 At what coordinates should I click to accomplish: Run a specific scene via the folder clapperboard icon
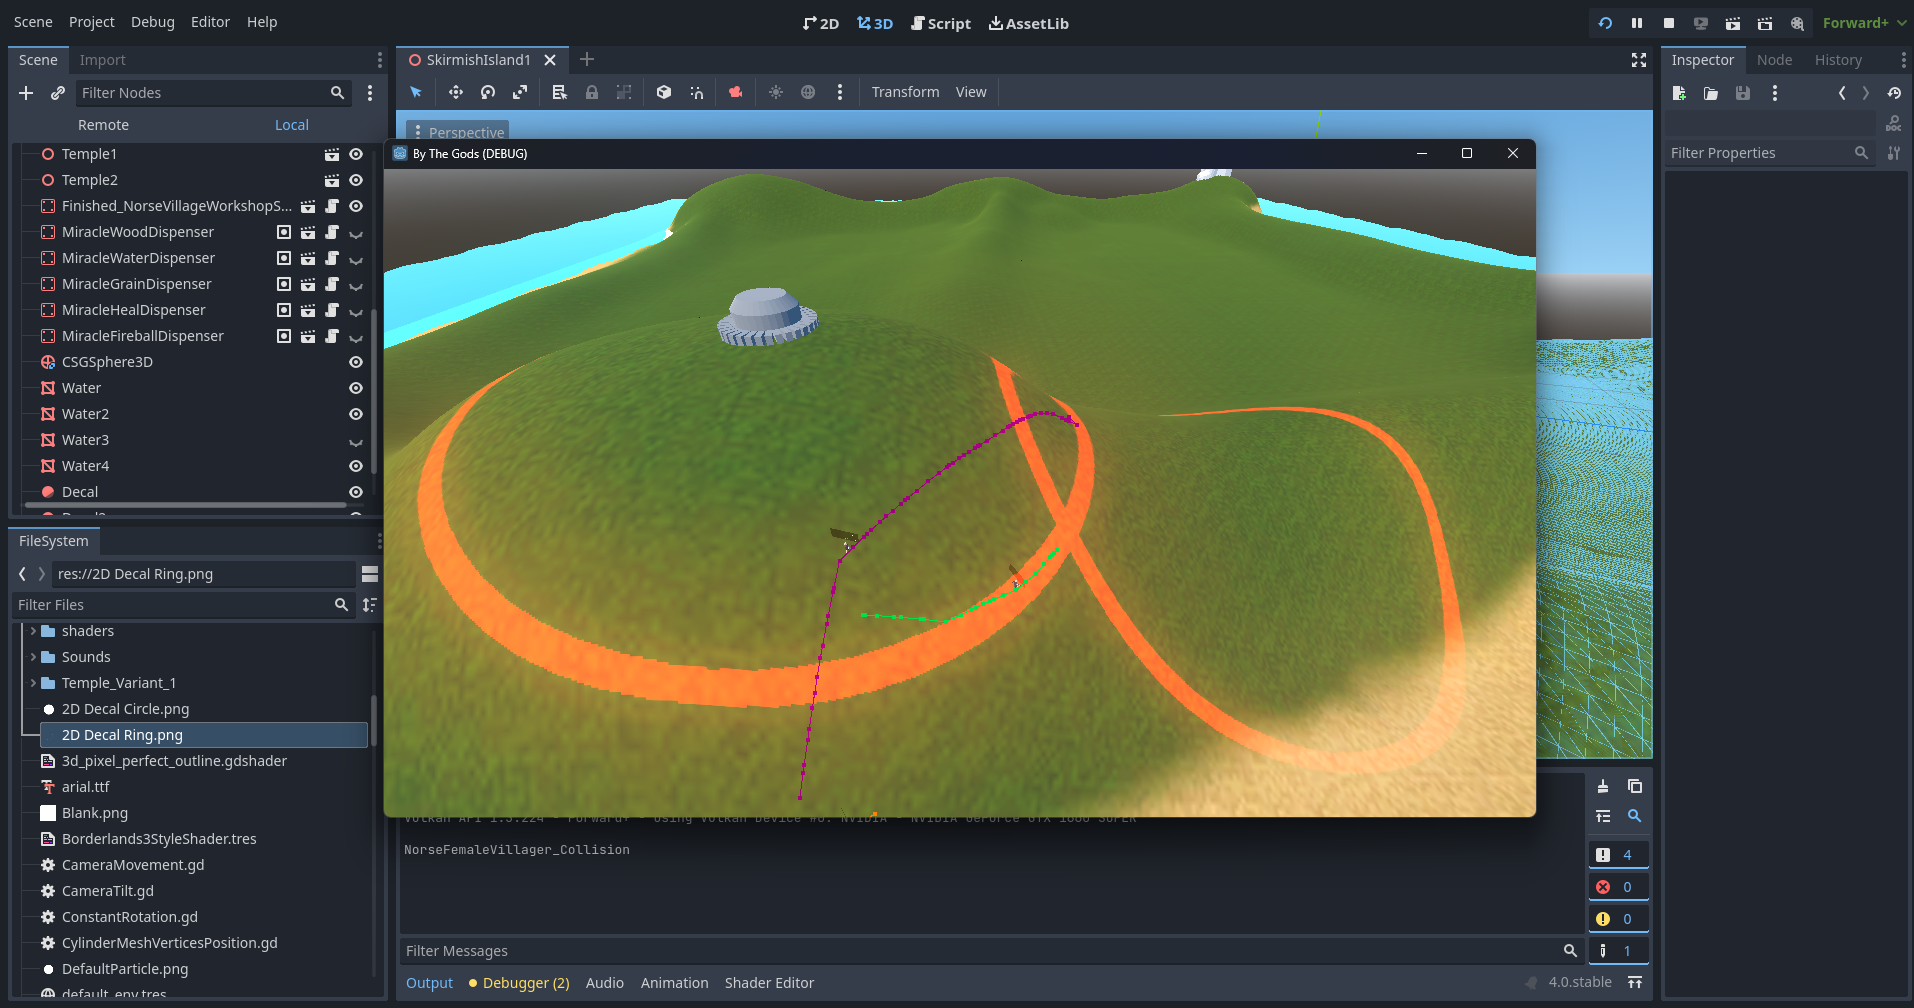(x=1765, y=23)
